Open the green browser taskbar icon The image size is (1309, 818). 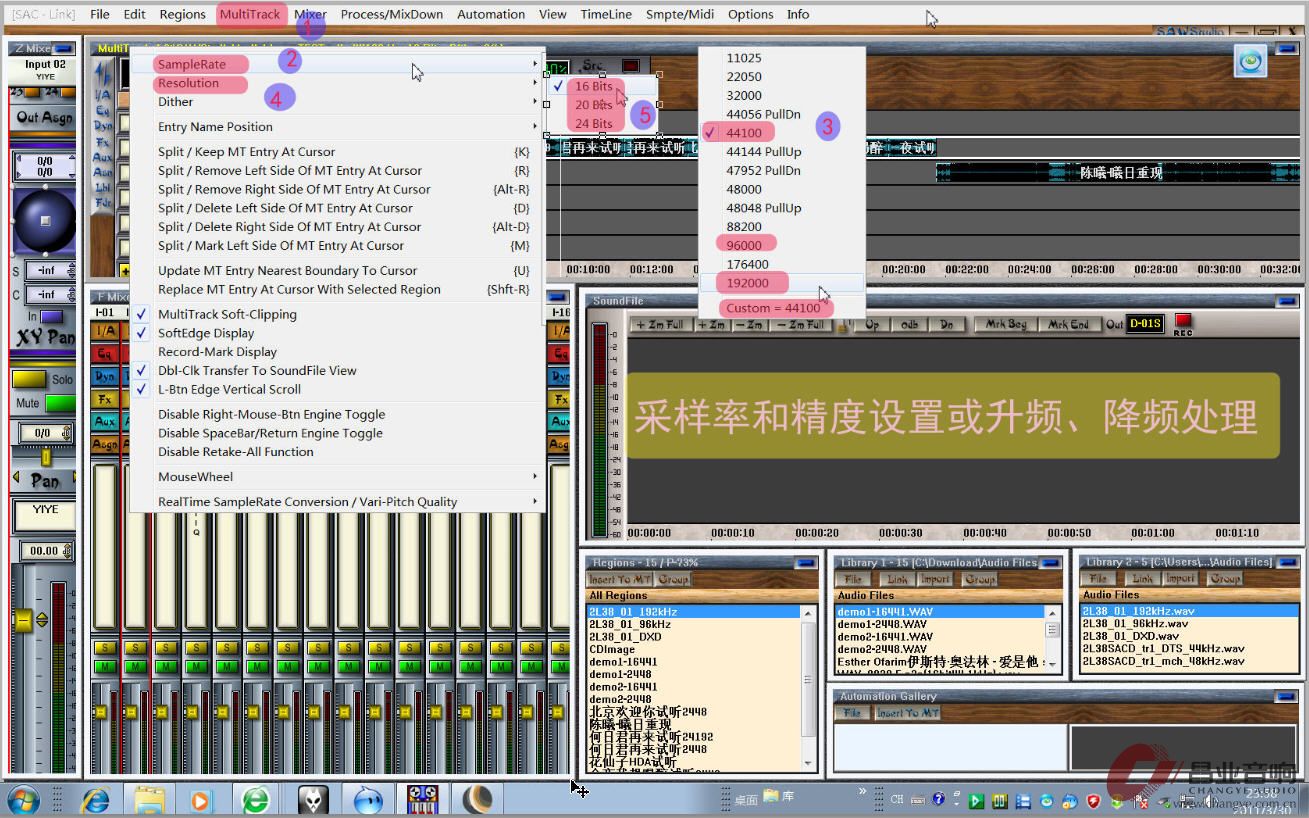pos(256,800)
